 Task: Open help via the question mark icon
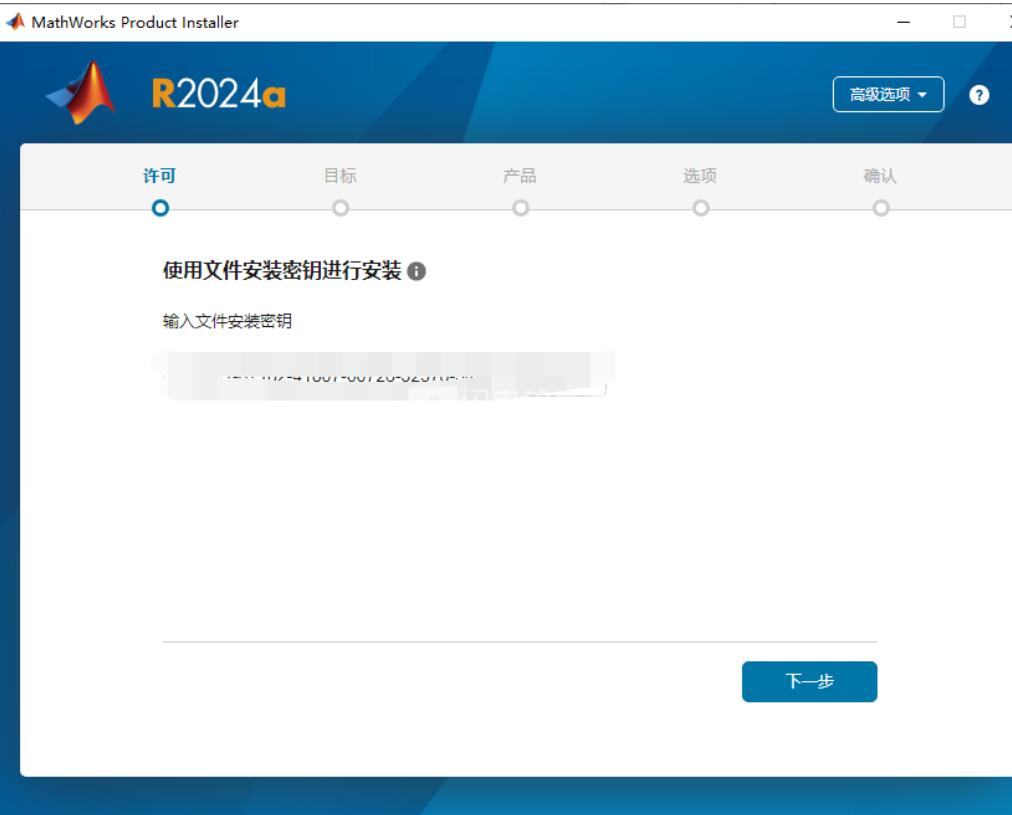977,95
